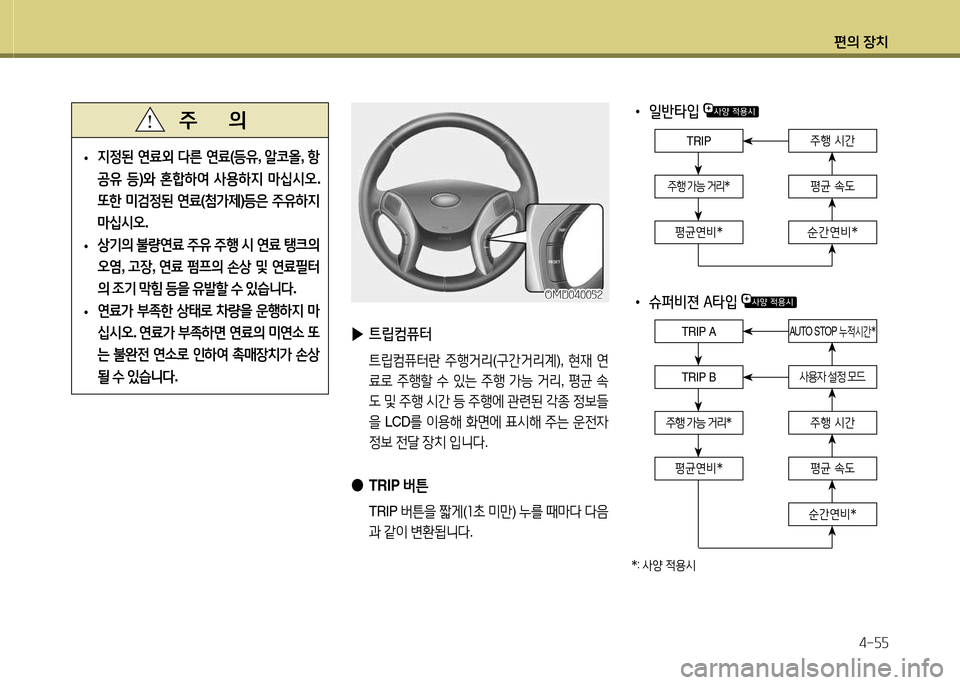
Task: Click the zoomed TRIP button inset image
Action: [x=564, y=246]
